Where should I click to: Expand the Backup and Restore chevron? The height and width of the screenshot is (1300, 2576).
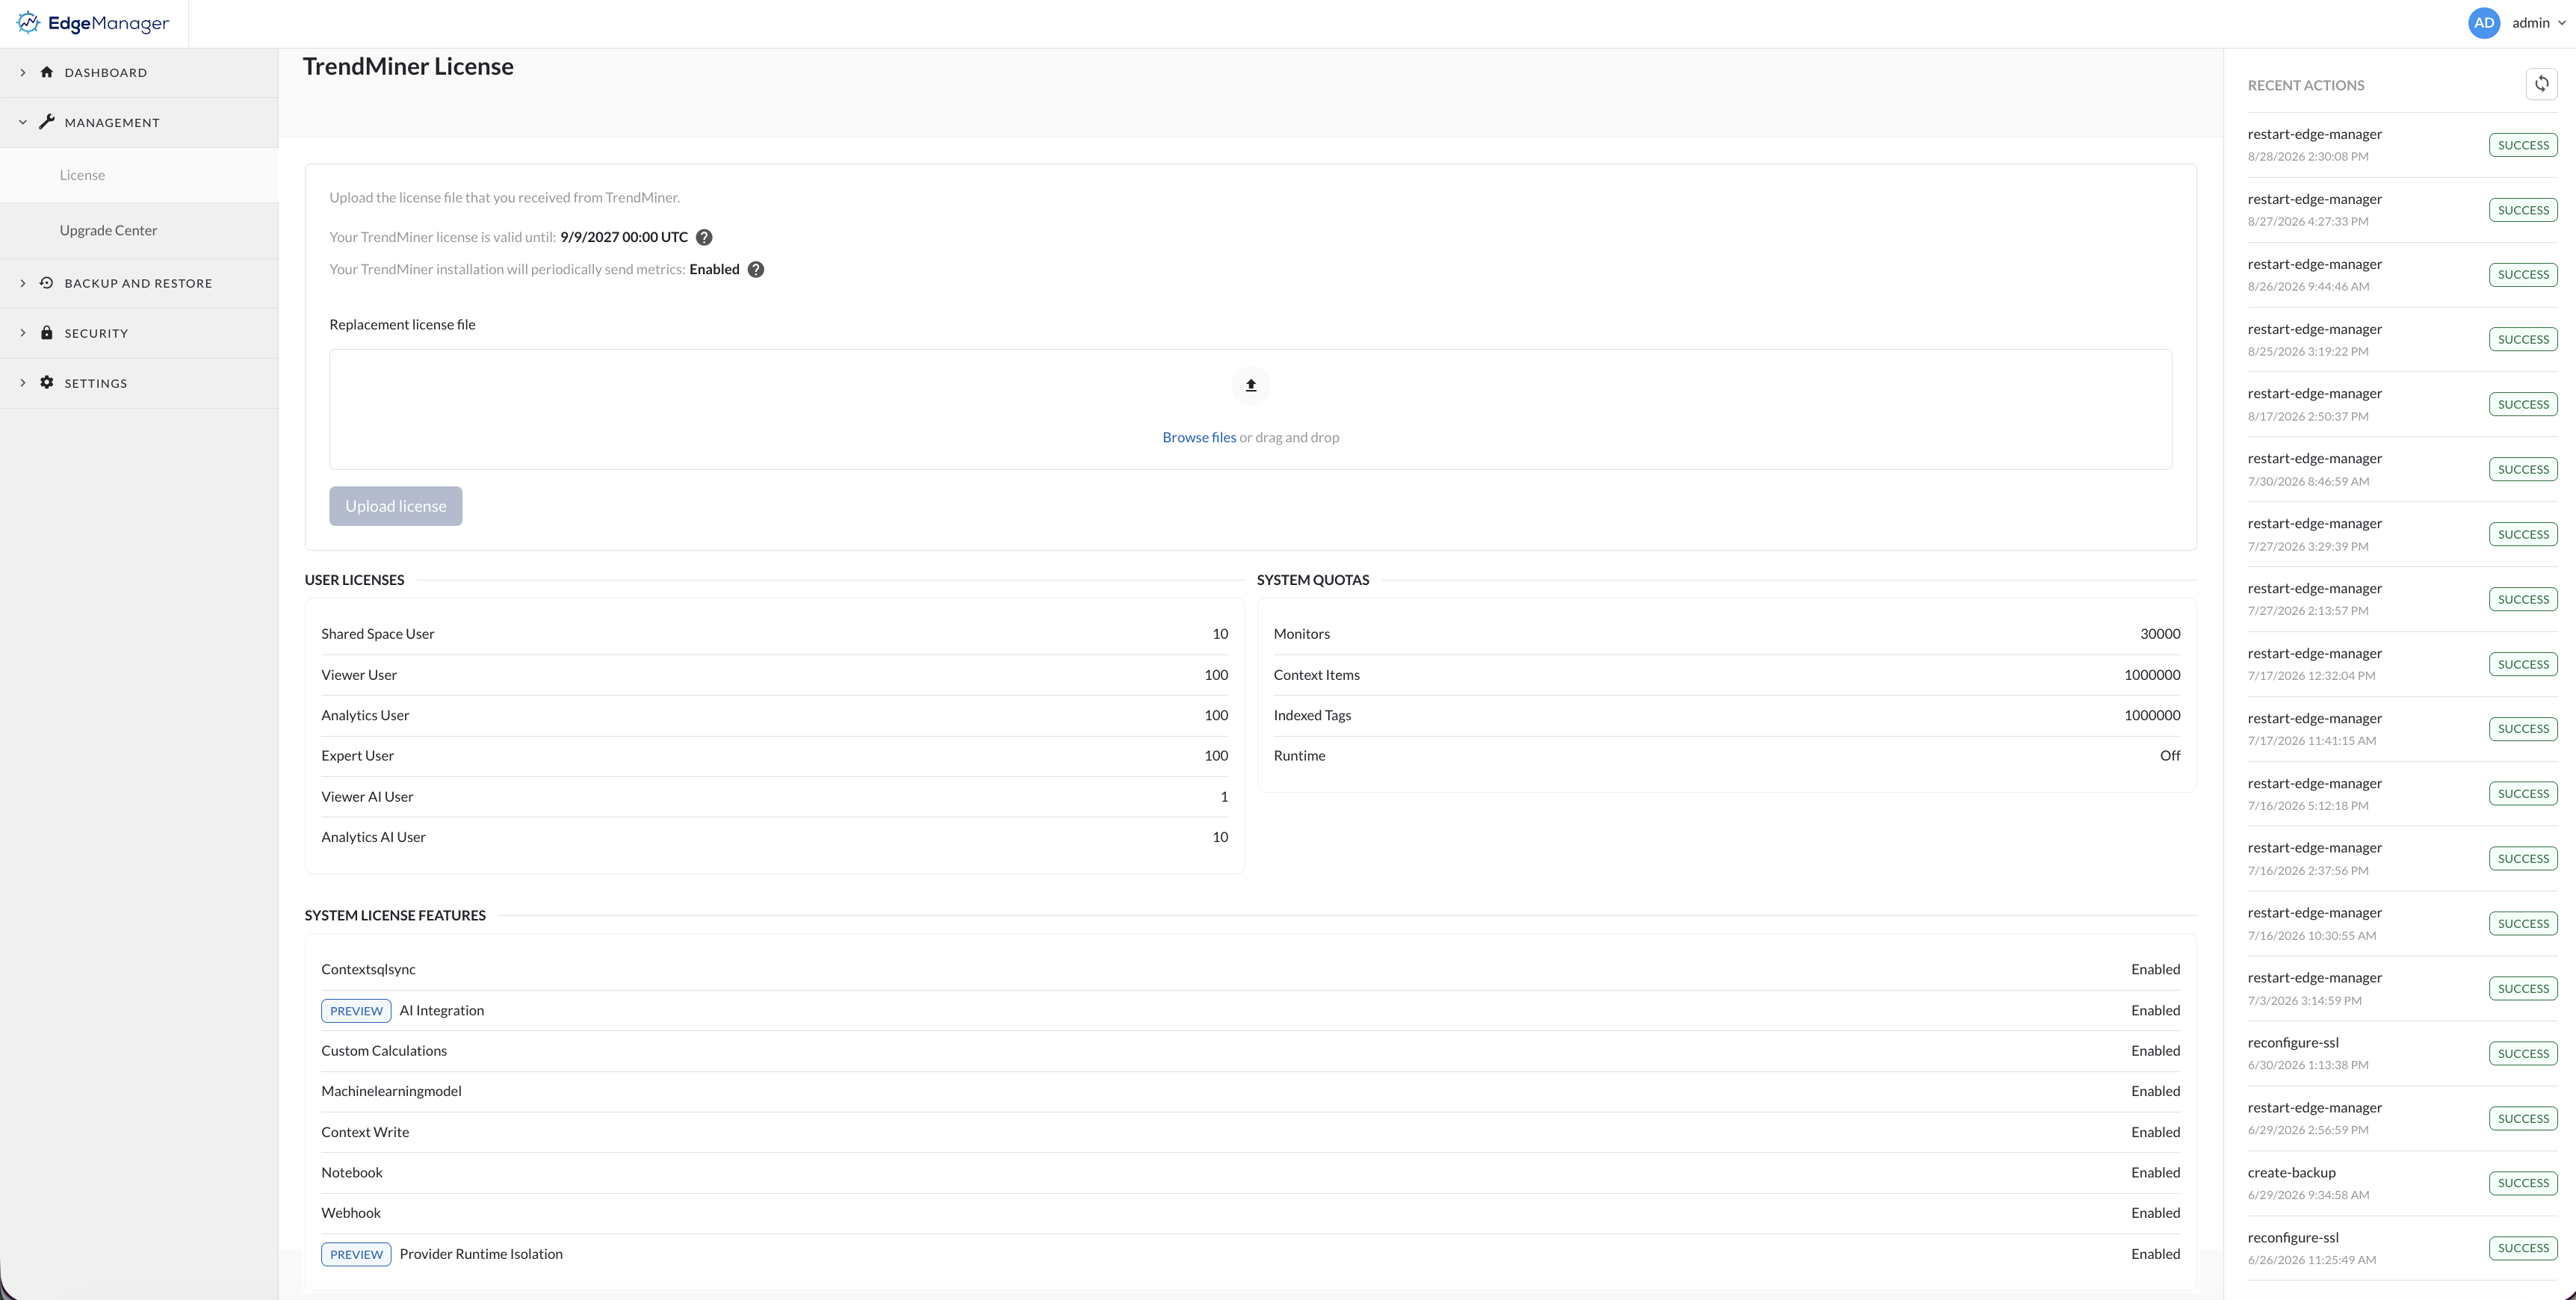click(x=22, y=283)
